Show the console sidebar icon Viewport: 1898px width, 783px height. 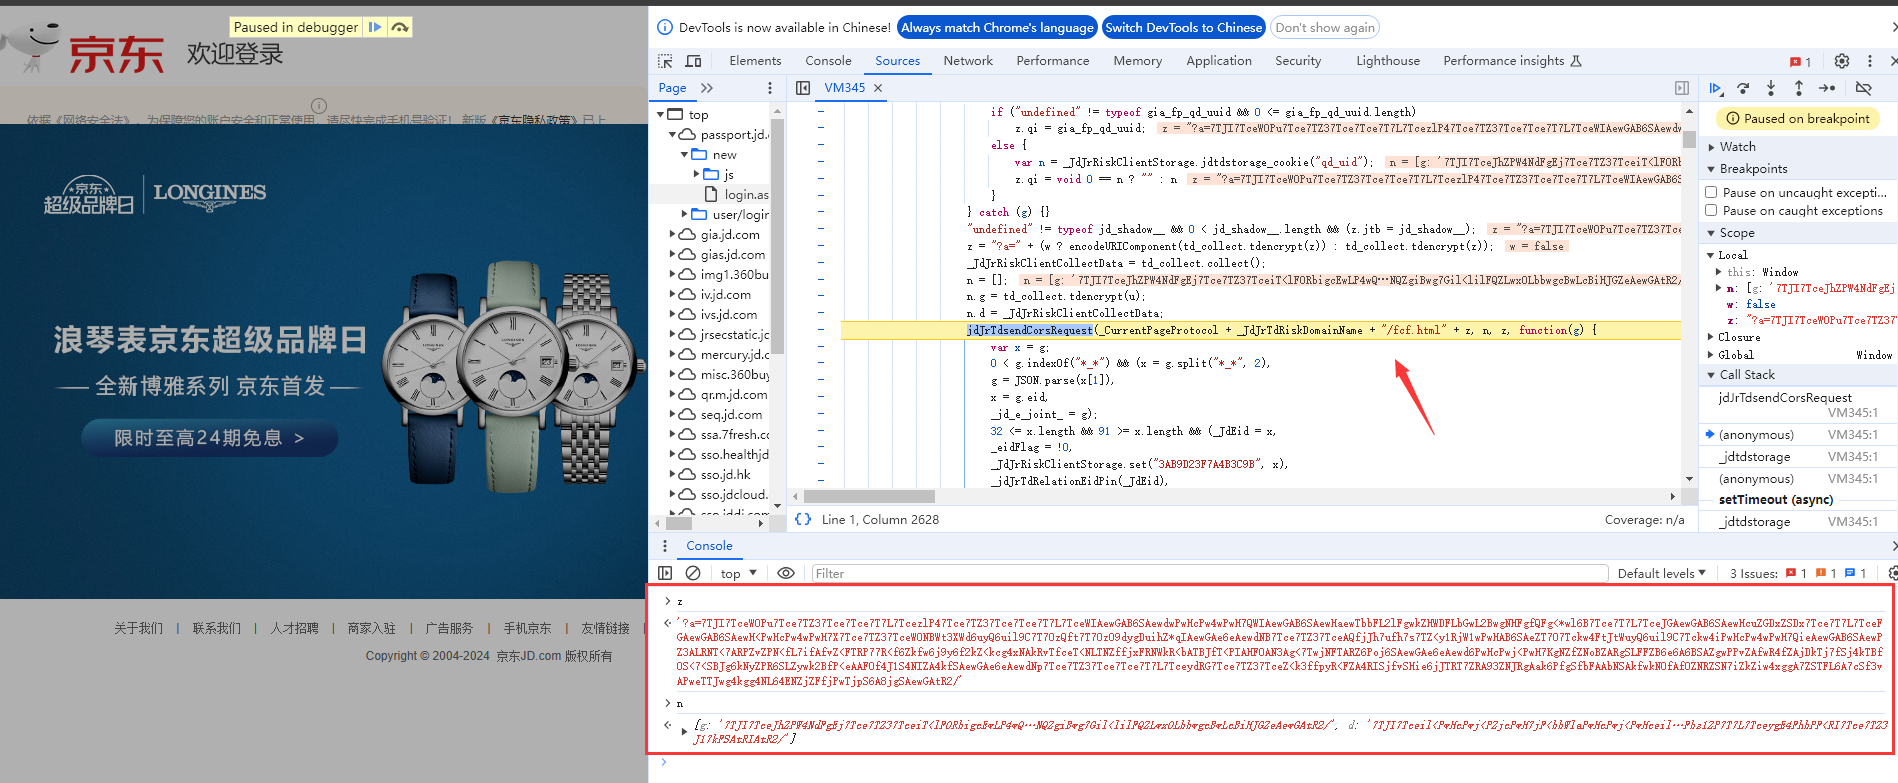click(665, 573)
